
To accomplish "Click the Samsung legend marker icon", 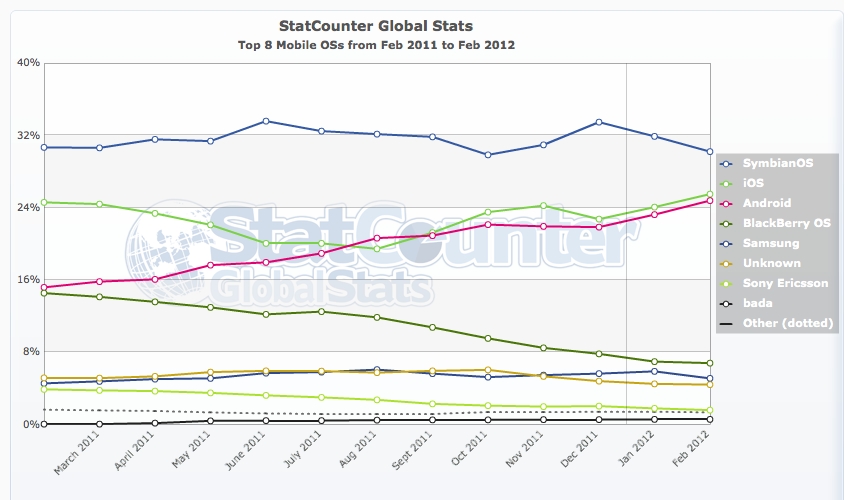I will point(727,243).
